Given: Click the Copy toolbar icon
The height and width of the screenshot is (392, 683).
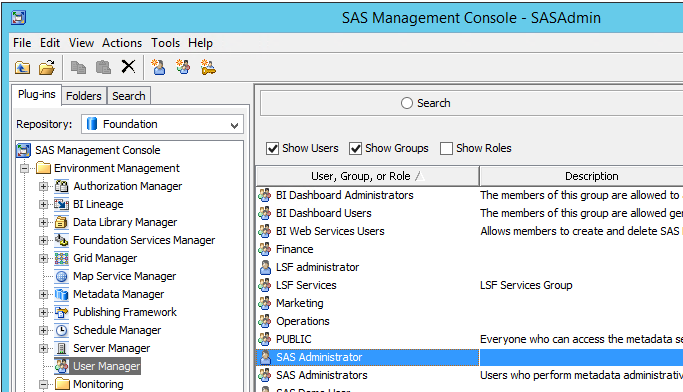Looking at the screenshot, I should 78,67.
